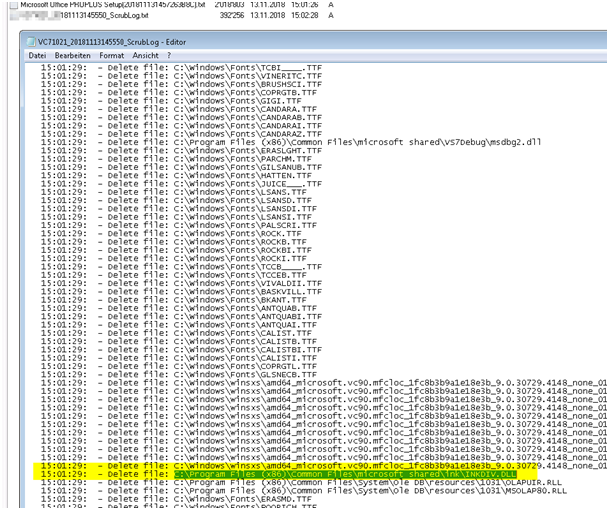Select the 181113145550_ScrubLog.txt file in list

(x=104, y=16)
